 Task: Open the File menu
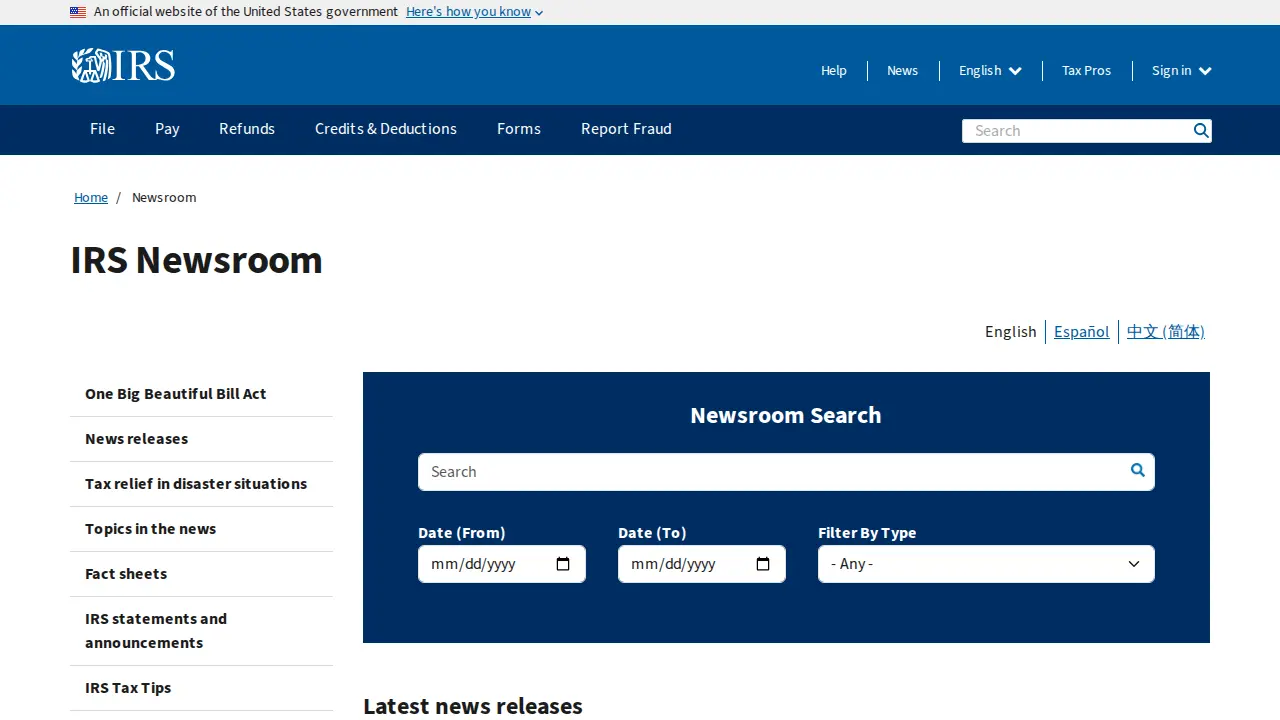102,129
